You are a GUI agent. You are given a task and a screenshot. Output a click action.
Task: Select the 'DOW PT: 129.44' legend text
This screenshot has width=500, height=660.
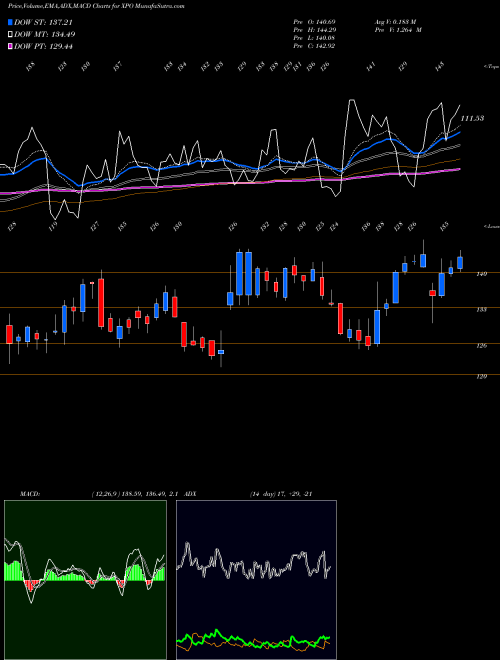(43, 46)
